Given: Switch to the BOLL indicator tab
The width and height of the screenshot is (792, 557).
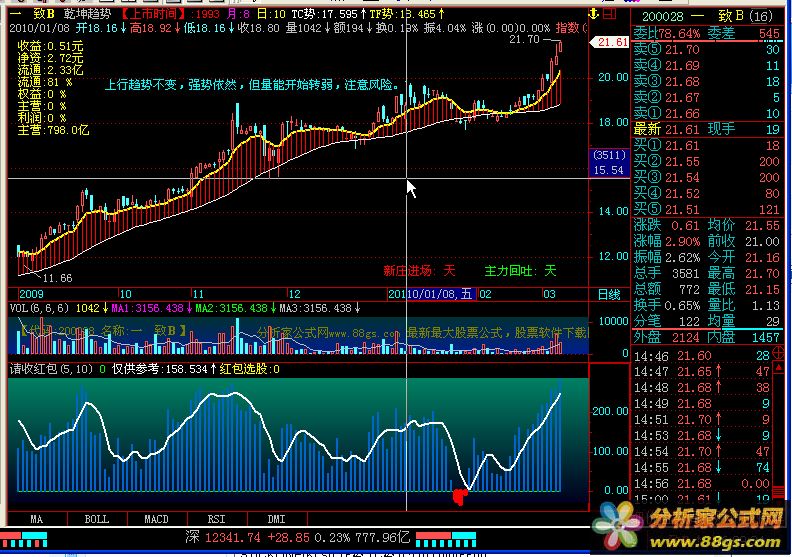Looking at the screenshot, I should pyautogui.click(x=96, y=519).
